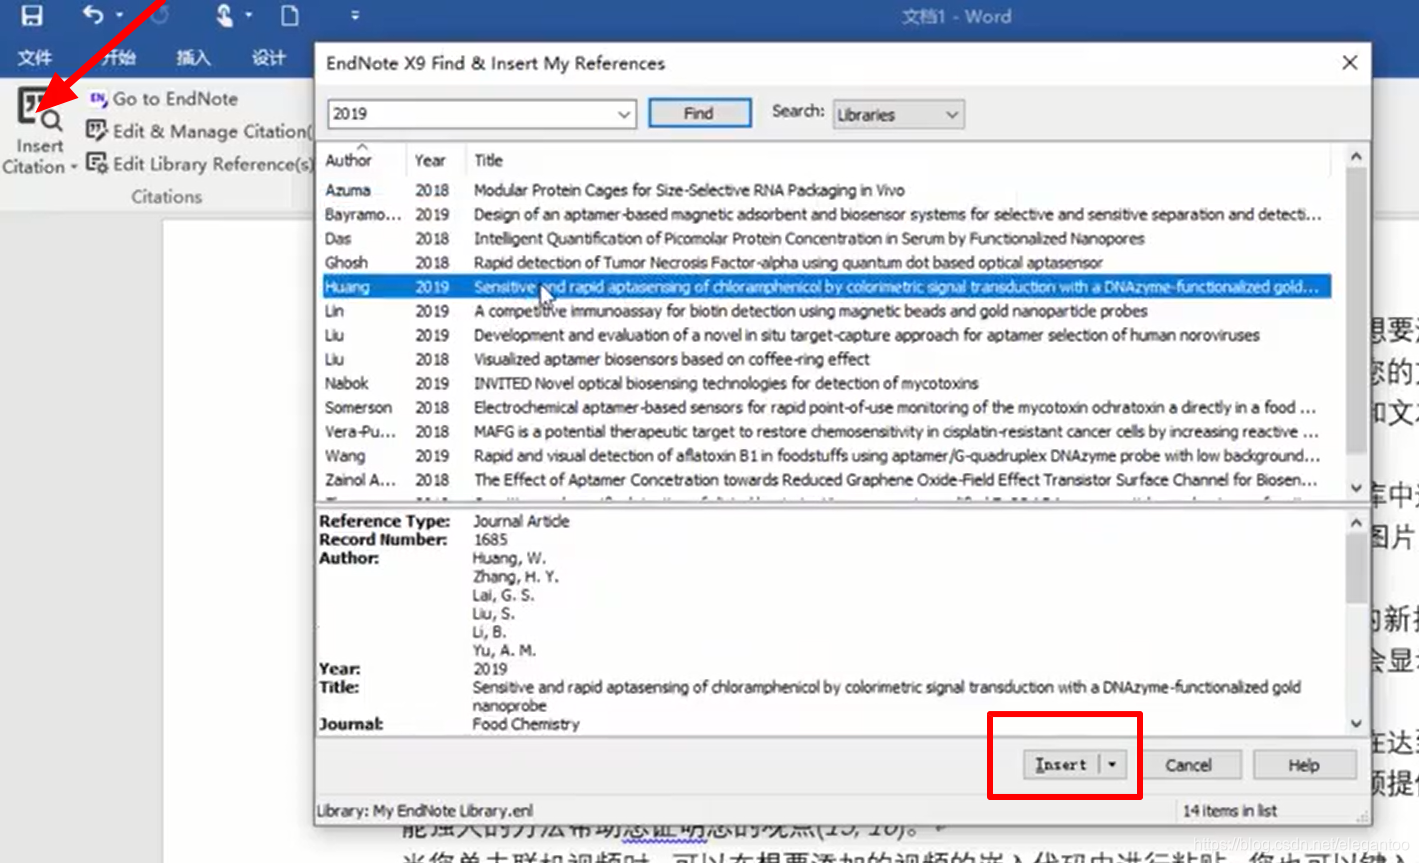Click Edit & Manage Citation(s)
Image resolution: width=1419 pixels, height=863 pixels.
[x=199, y=131]
